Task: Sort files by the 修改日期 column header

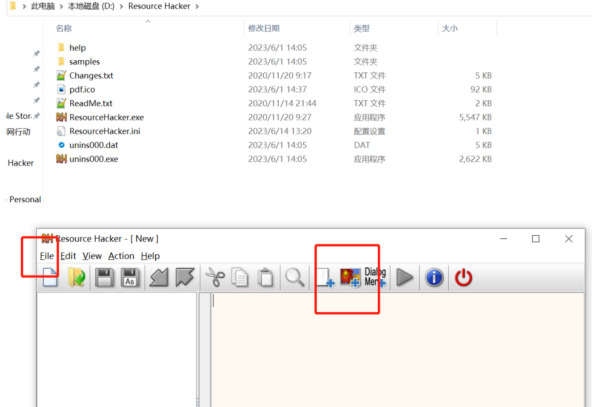Action: [x=264, y=28]
